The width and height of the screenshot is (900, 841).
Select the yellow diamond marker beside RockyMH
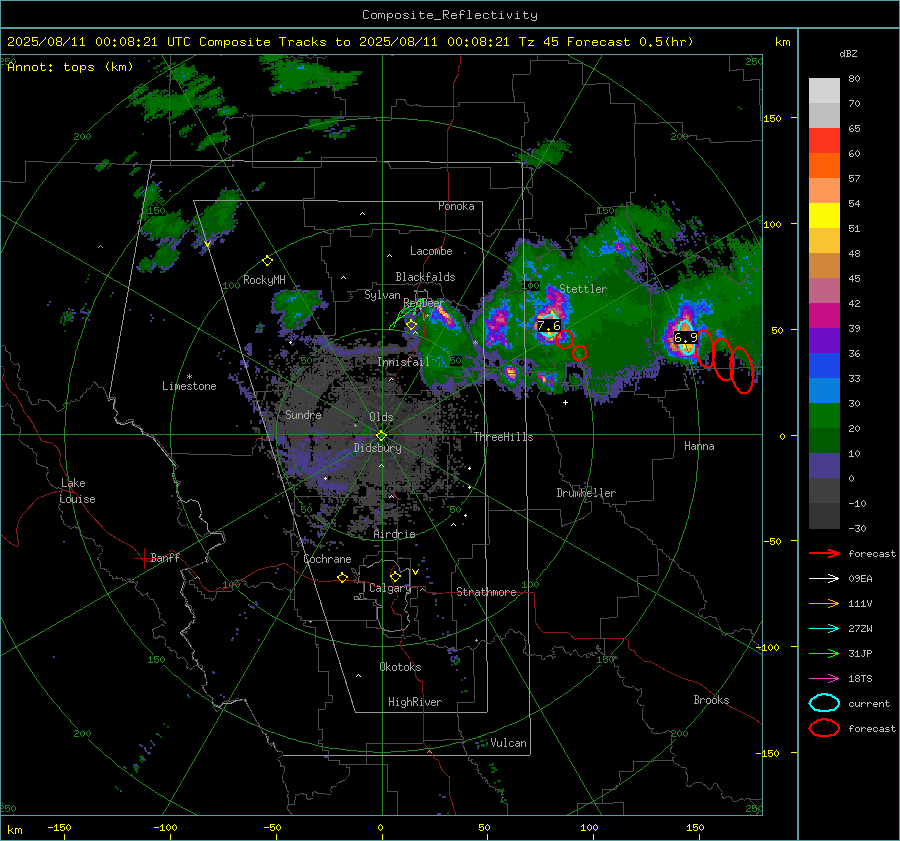click(x=267, y=261)
